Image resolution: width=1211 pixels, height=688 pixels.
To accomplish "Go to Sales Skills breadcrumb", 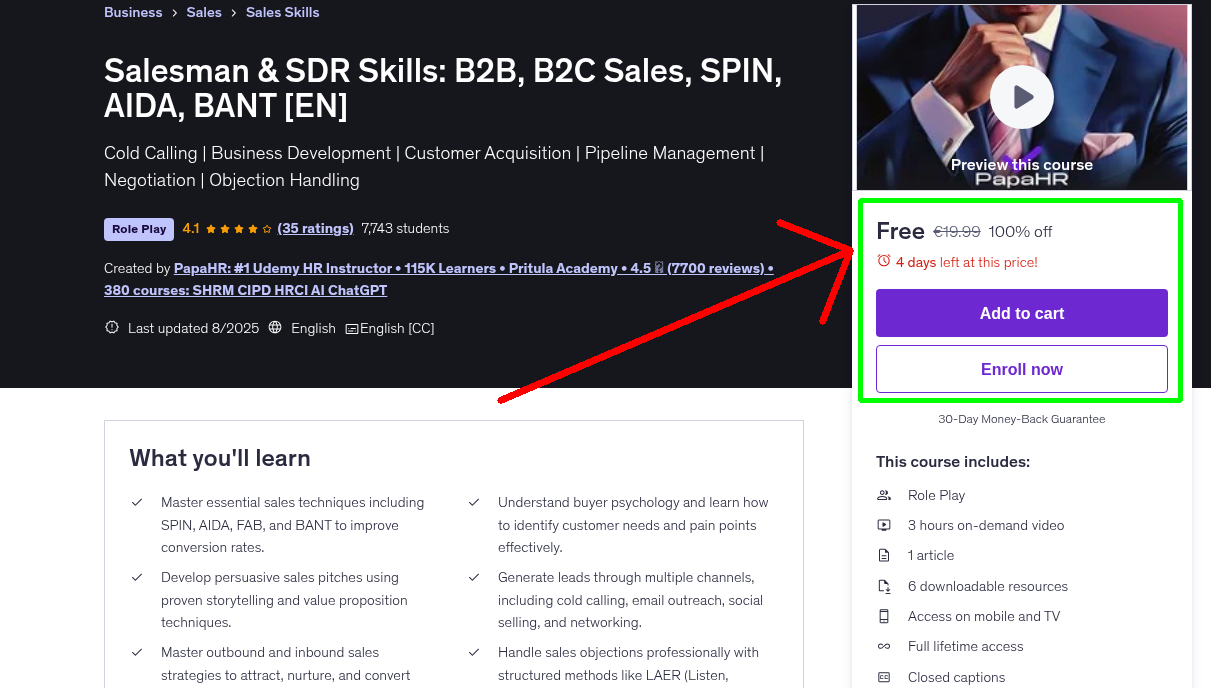I will (x=282, y=12).
